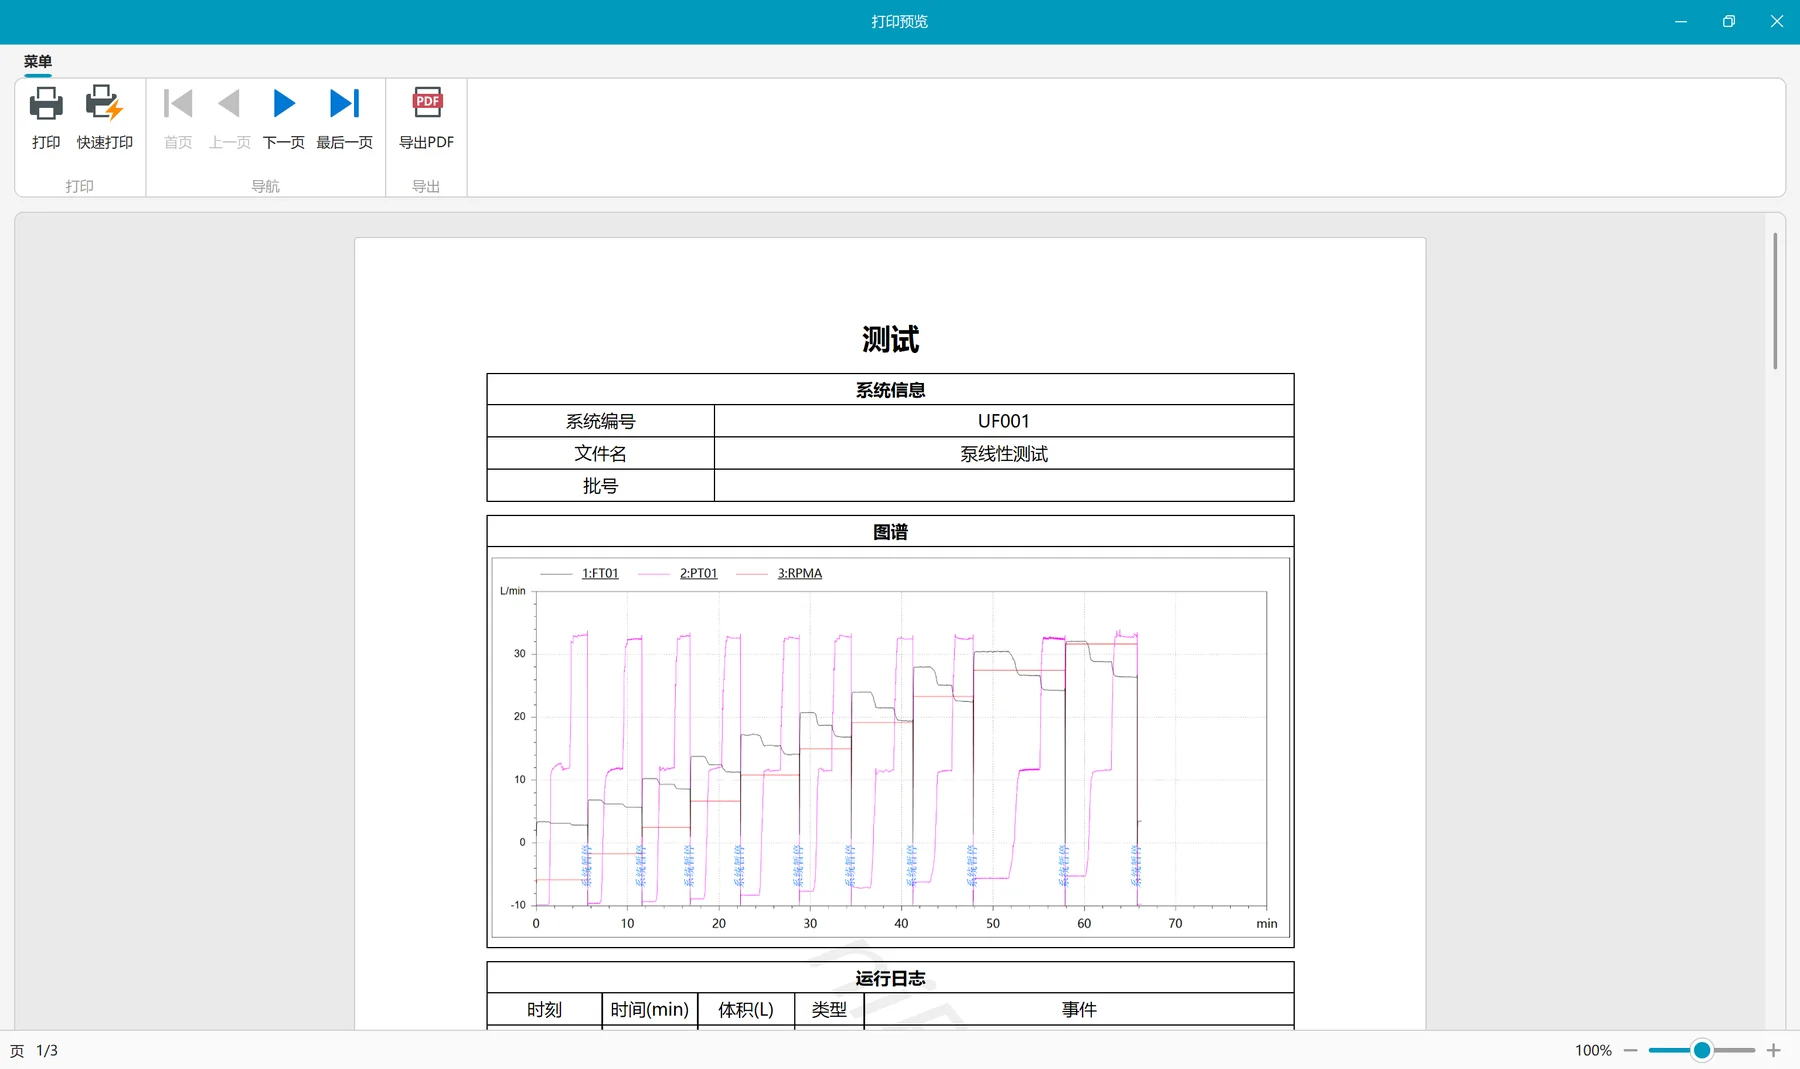The width and height of the screenshot is (1800, 1069).
Task: Click file name value 泵线性测试
Action: pos(1004,454)
